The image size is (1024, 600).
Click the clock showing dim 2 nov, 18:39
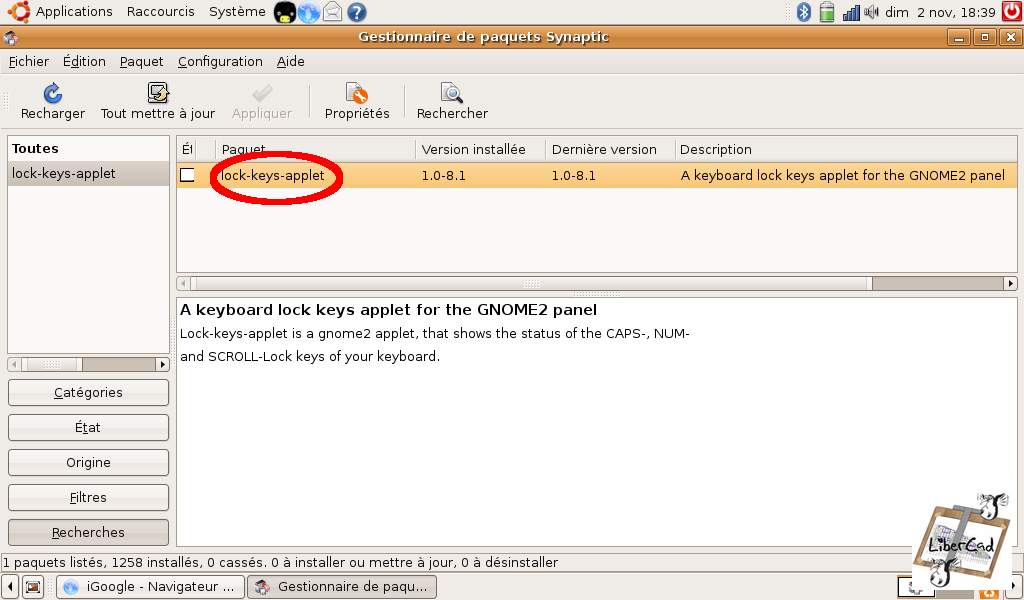click(940, 12)
